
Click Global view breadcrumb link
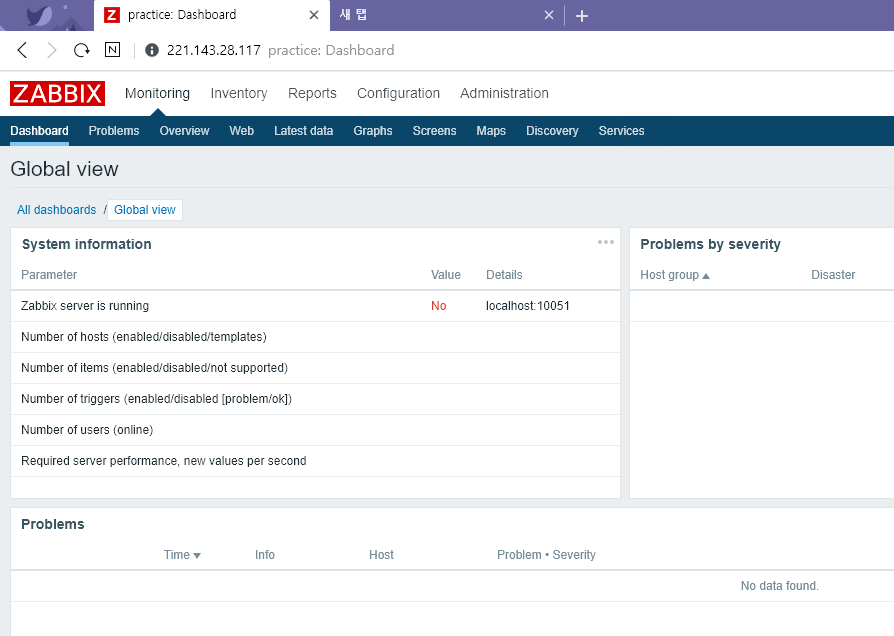(145, 210)
